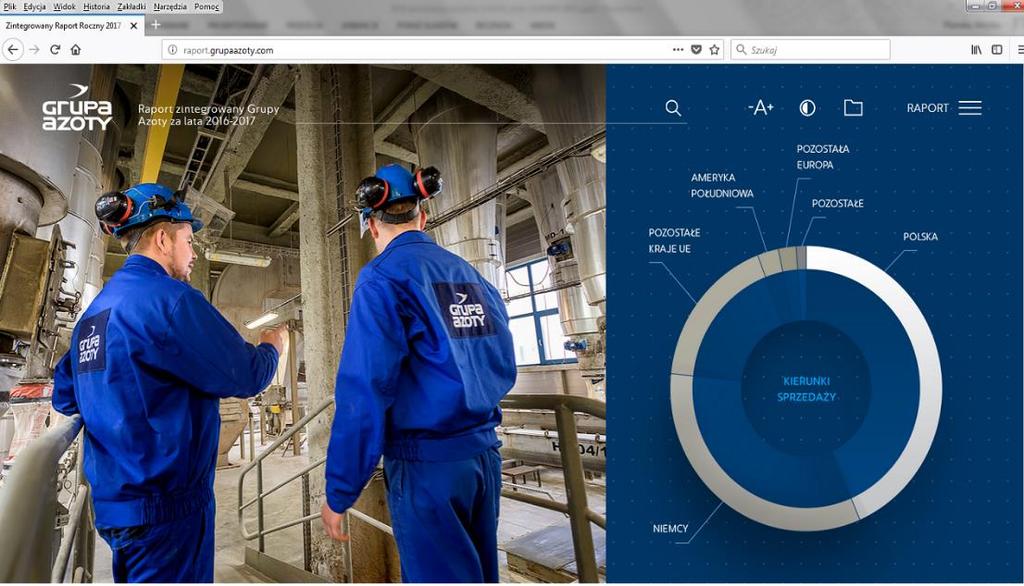Close the Zintegrowany Raport Roczny tab
This screenshot has width=1024, height=586.
click(134, 25)
